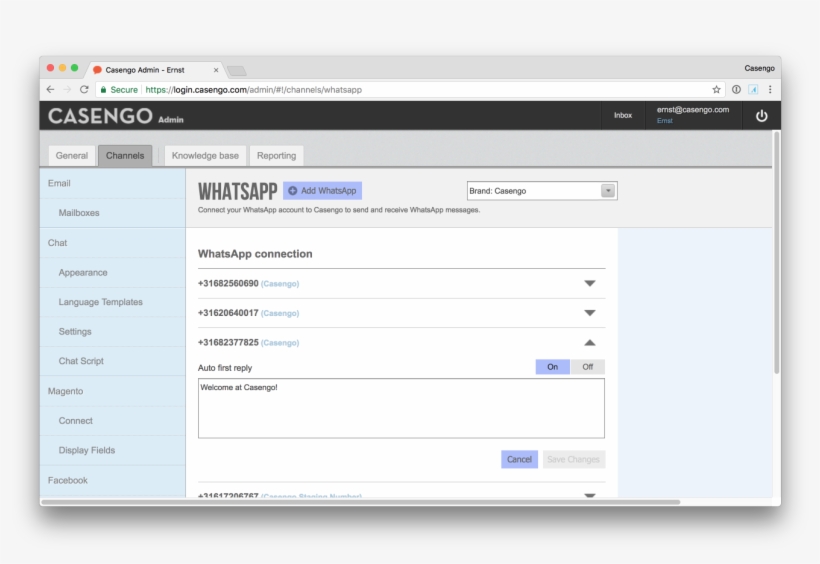Switch to the General tab
This screenshot has height=564, width=820.
[72, 155]
